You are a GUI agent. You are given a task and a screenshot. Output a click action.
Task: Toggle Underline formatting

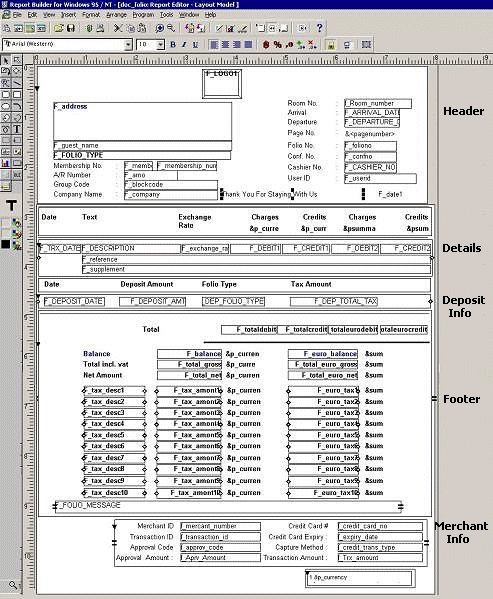click(x=196, y=45)
